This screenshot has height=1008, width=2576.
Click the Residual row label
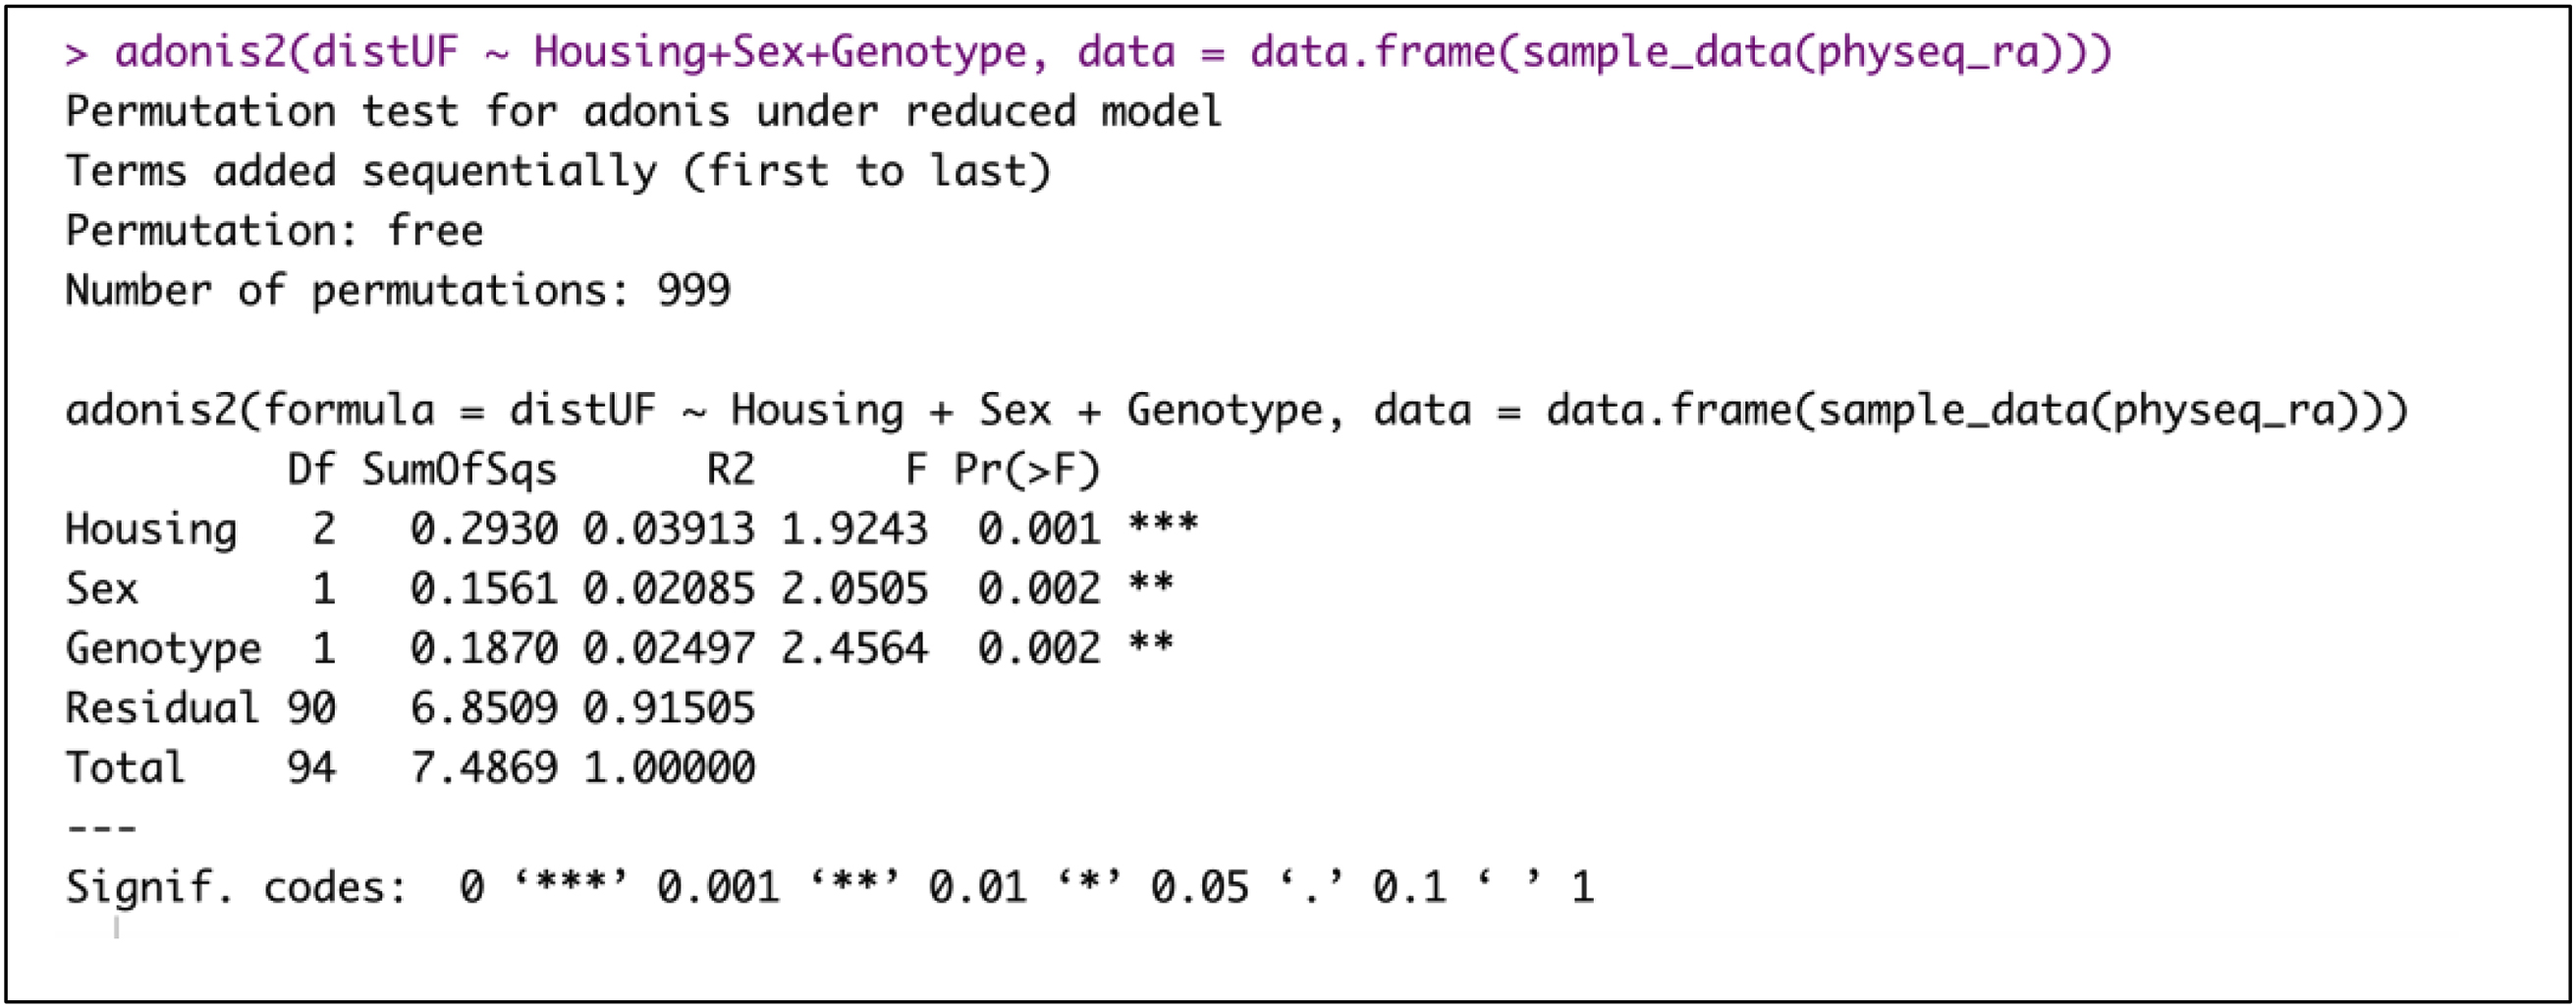coord(162,708)
